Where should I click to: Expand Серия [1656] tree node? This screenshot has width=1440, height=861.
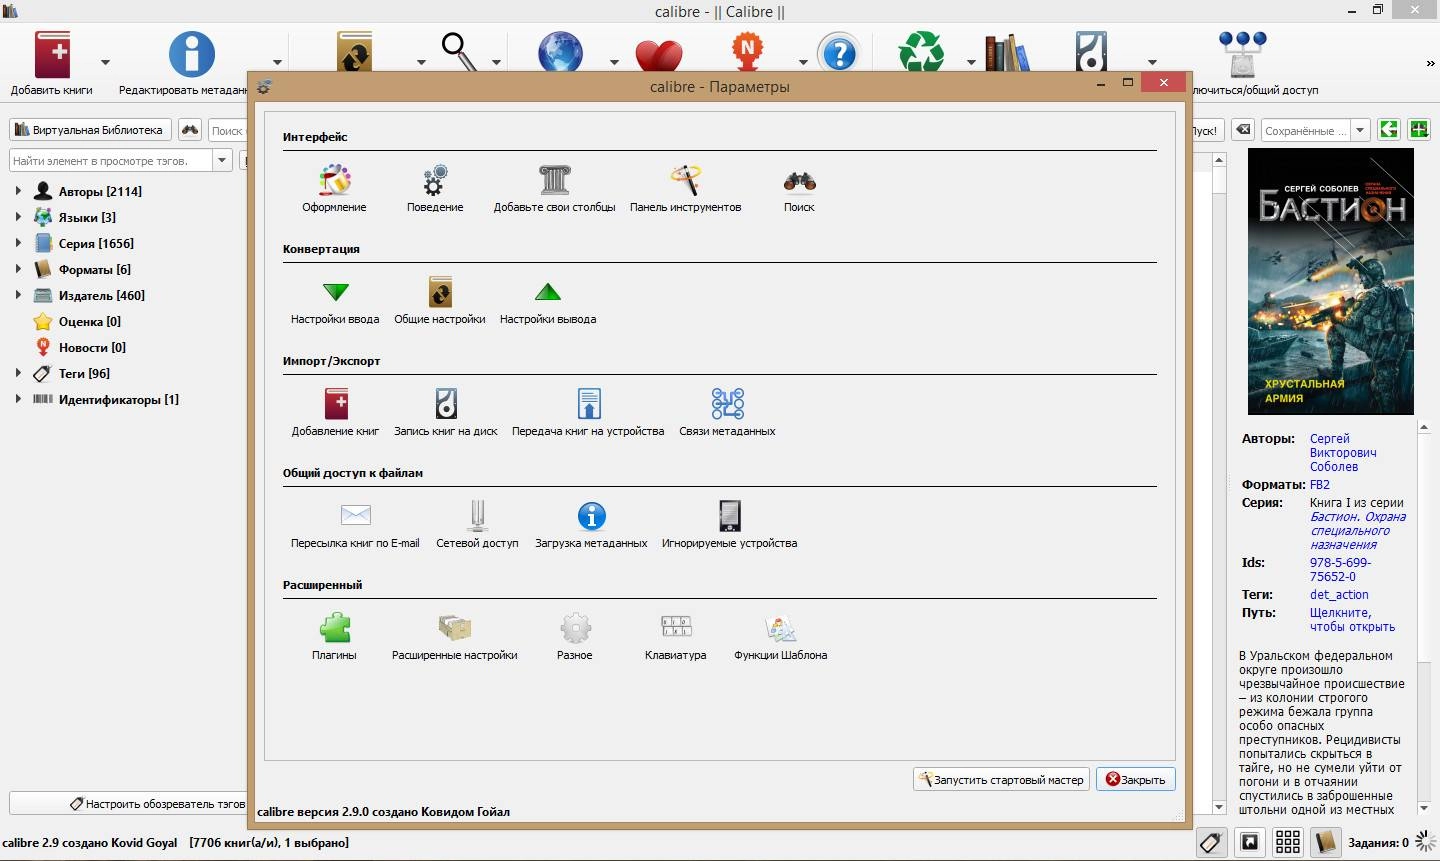18,243
